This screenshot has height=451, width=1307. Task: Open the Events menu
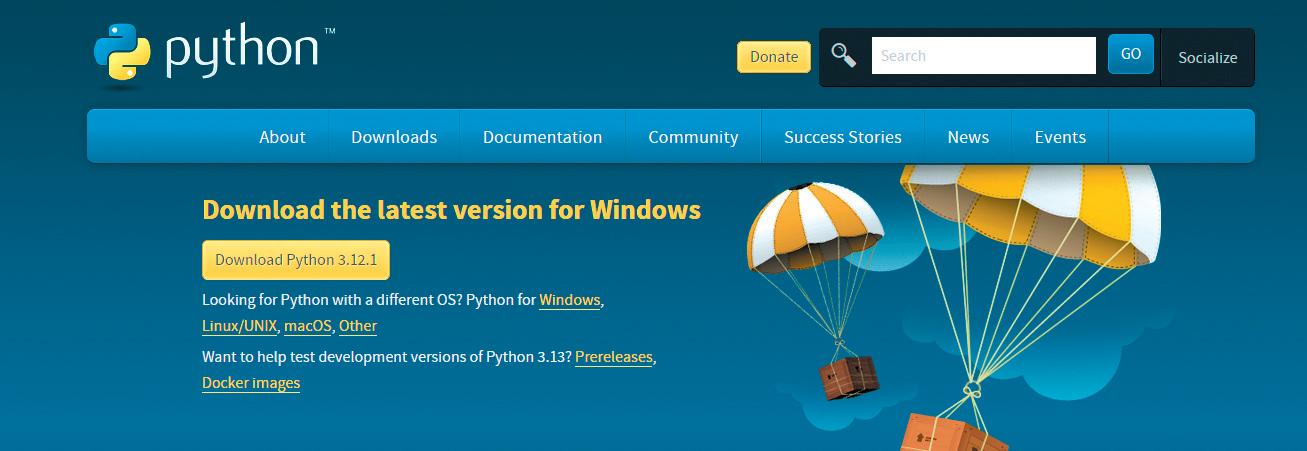point(1060,137)
